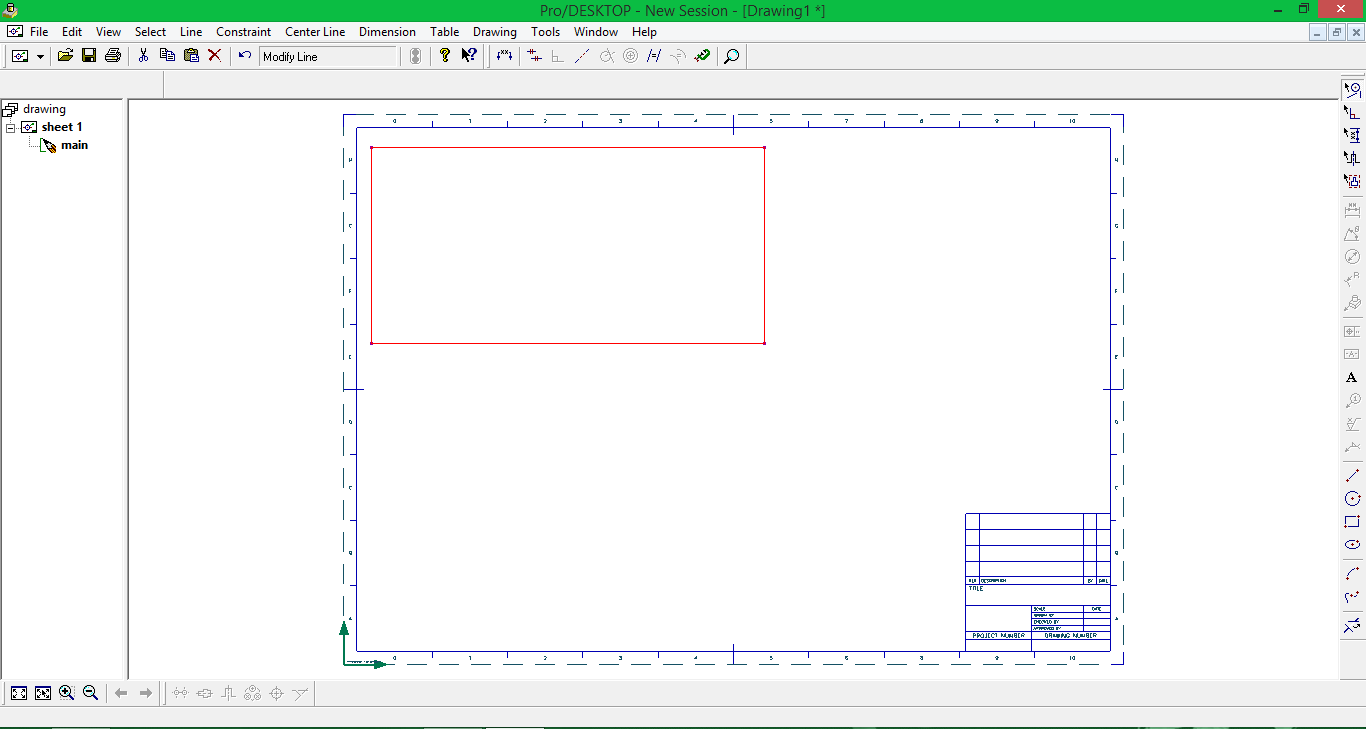Click the Autoscale selection icon
Viewport: 1366px width, 729px height.
43,692
